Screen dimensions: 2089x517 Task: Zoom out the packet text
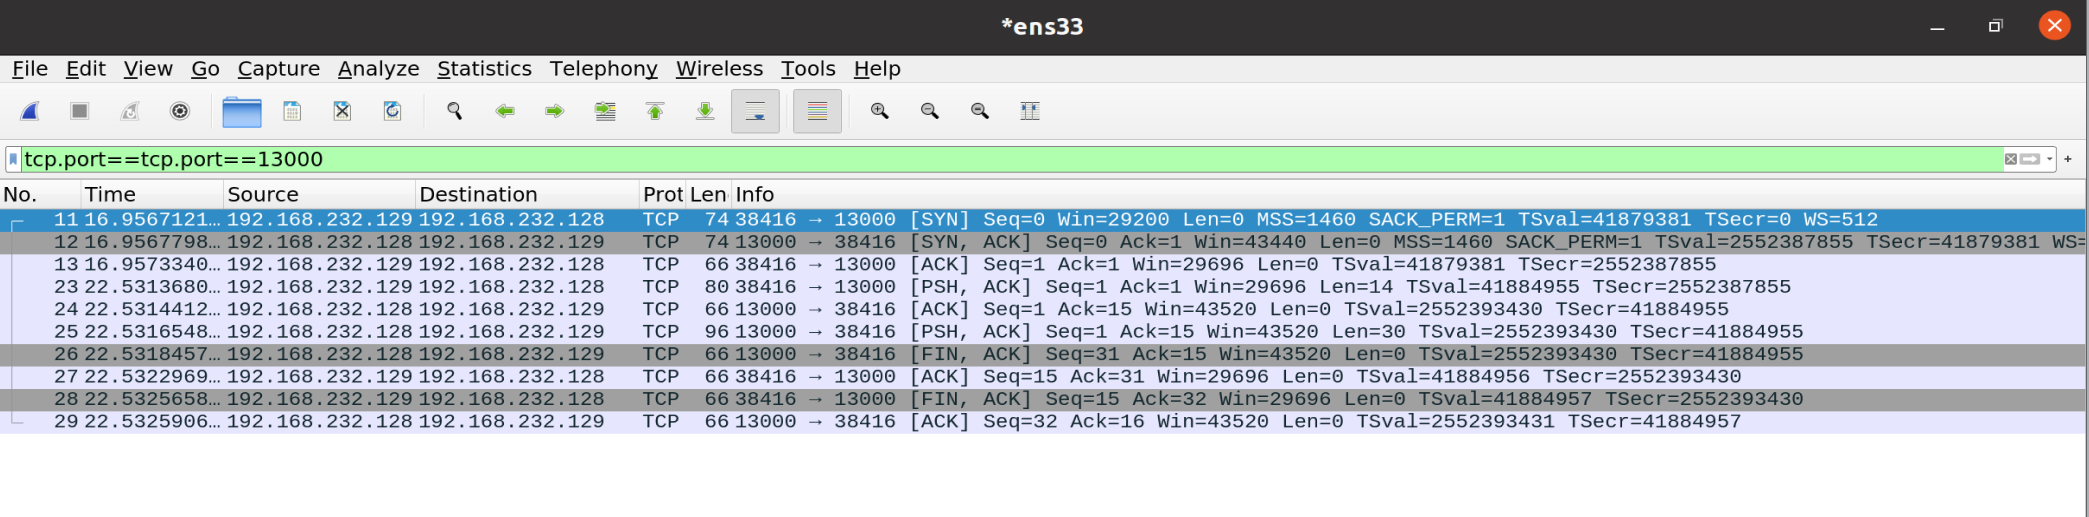tap(930, 111)
